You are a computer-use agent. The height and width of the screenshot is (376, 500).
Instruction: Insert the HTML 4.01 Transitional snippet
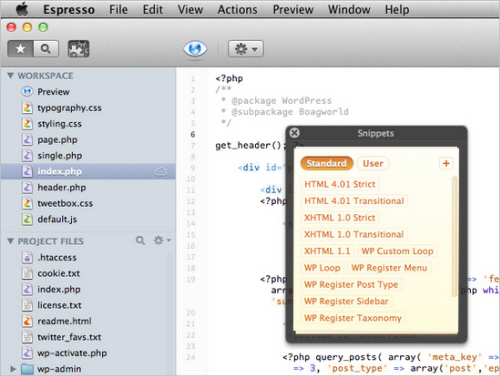[354, 201]
